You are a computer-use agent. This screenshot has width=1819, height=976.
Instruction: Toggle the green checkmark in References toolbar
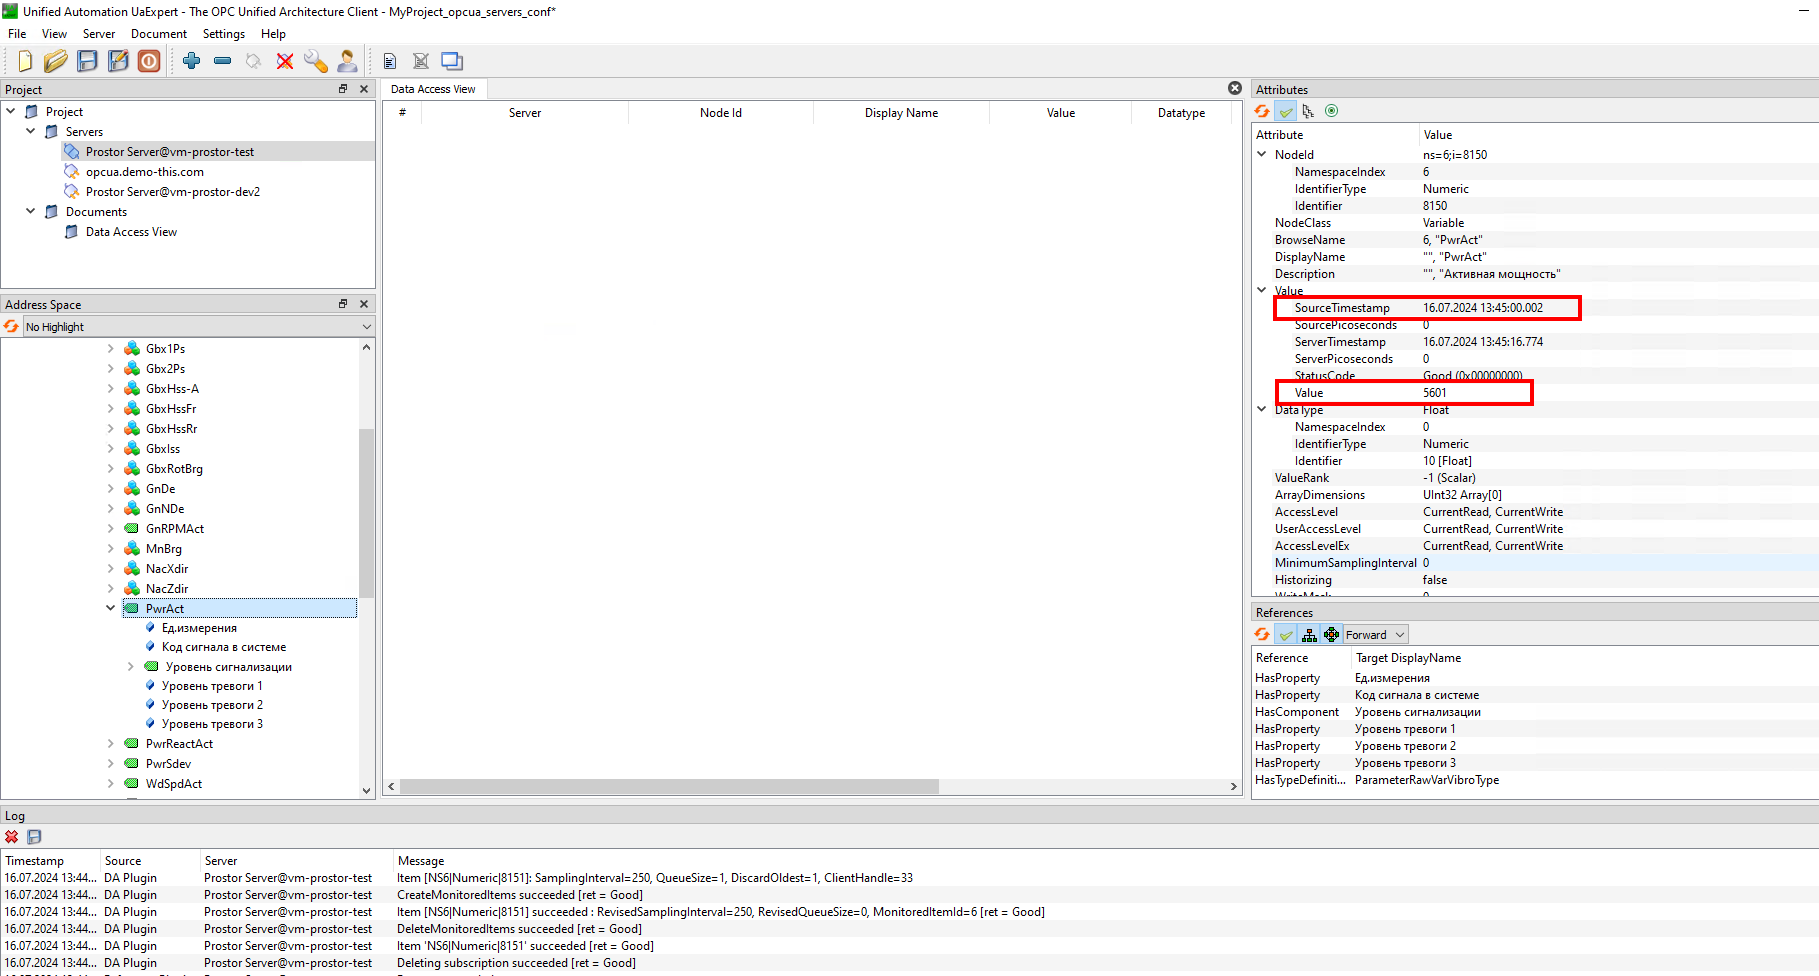point(1286,635)
